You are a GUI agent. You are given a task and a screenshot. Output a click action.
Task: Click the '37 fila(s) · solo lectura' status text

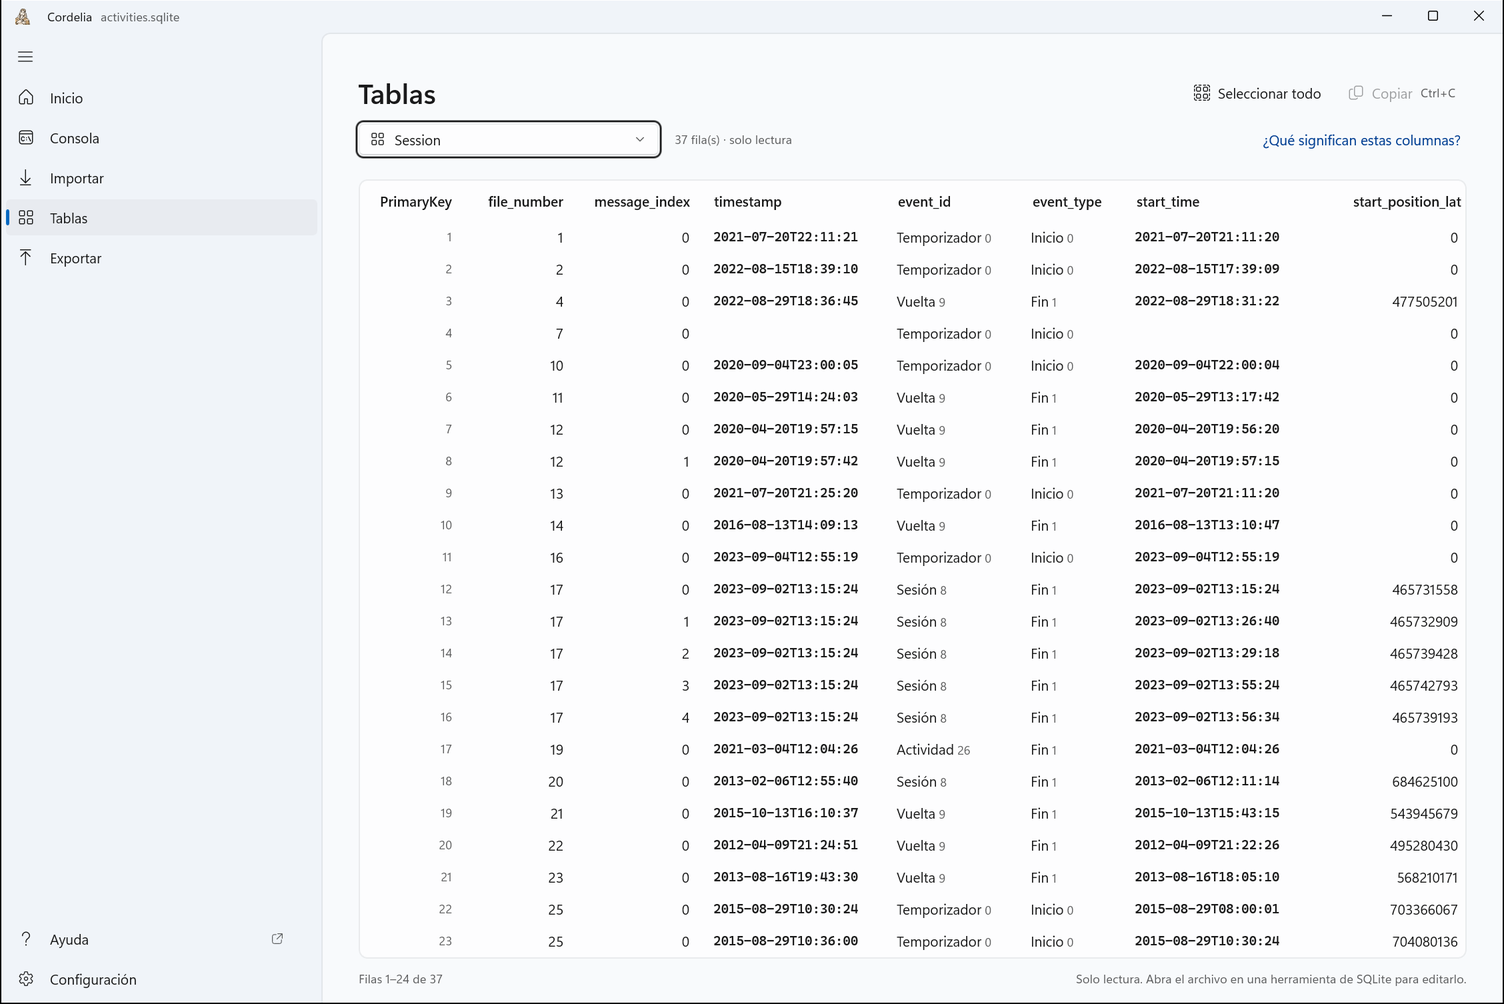click(x=733, y=140)
